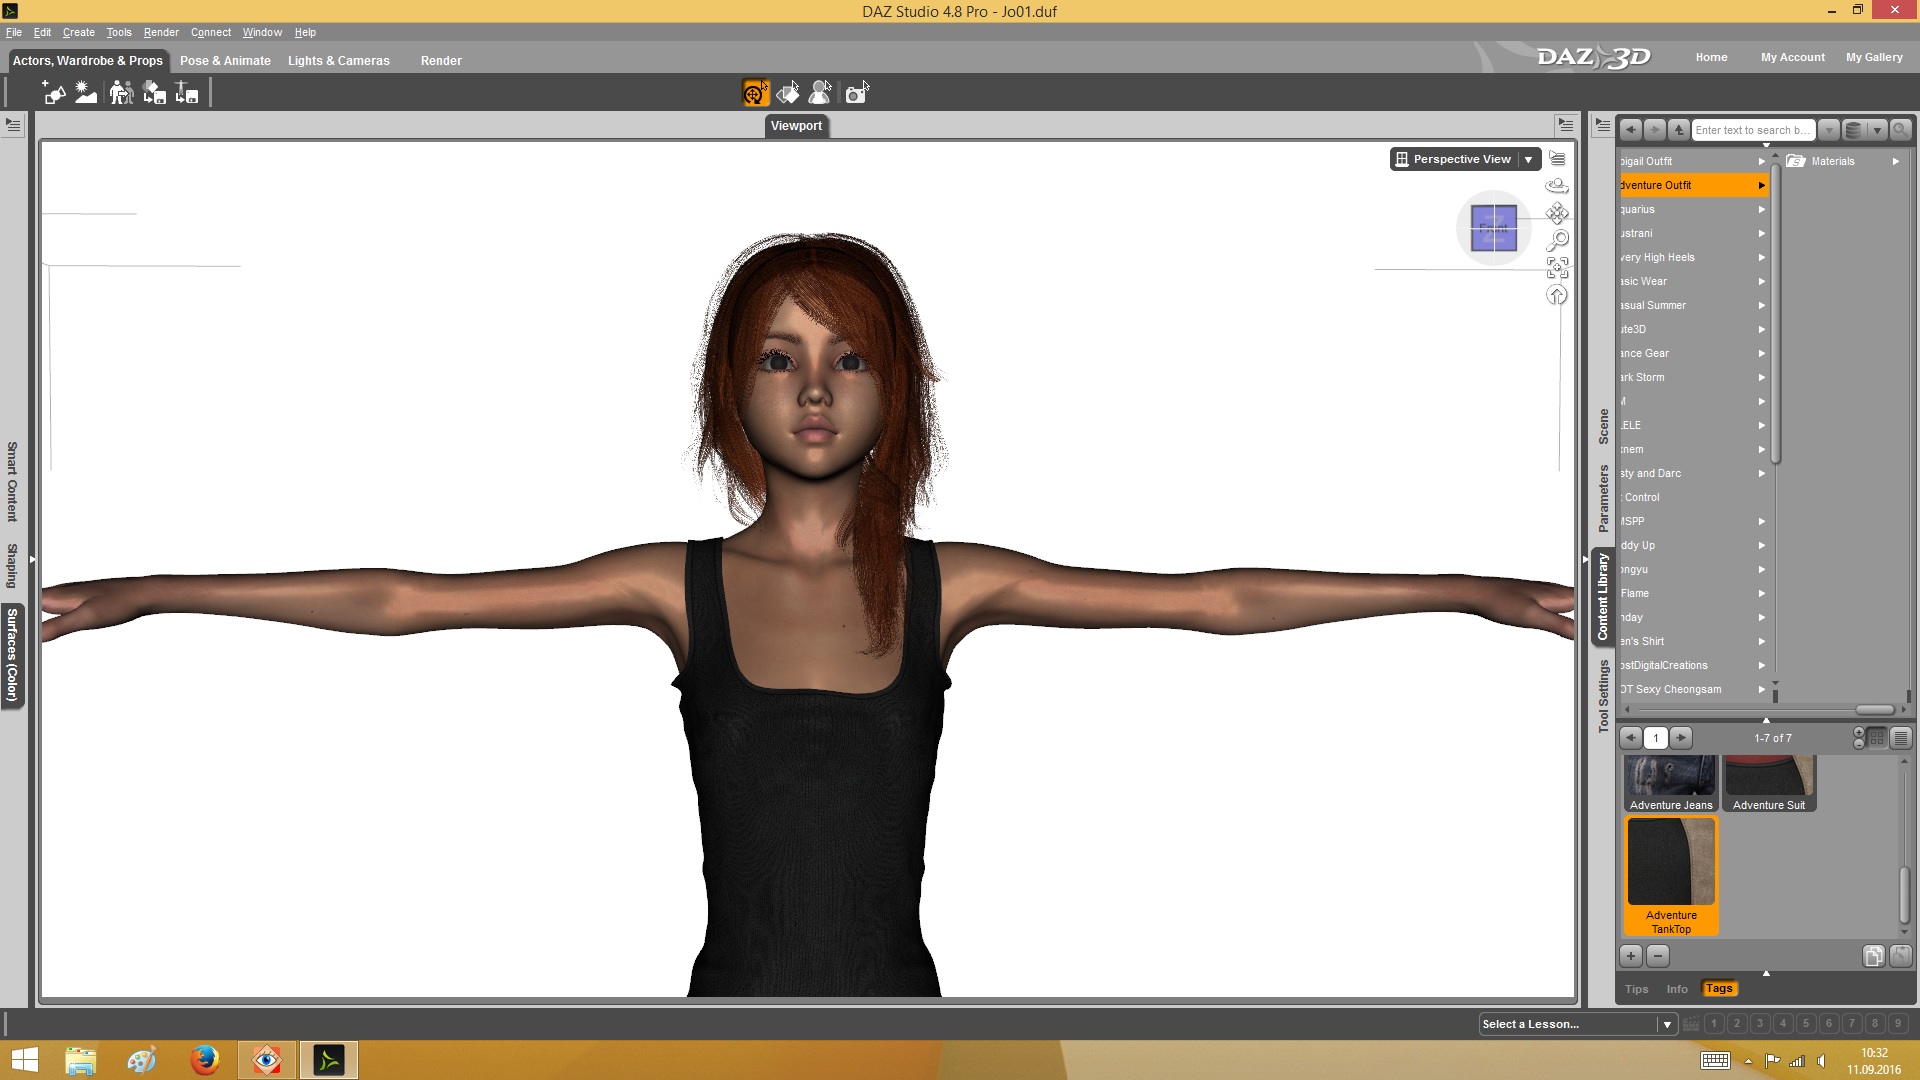Viewport: 1920px width, 1080px height.
Task: Open the Perspective View dropdown
Action: pyautogui.click(x=1528, y=160)
